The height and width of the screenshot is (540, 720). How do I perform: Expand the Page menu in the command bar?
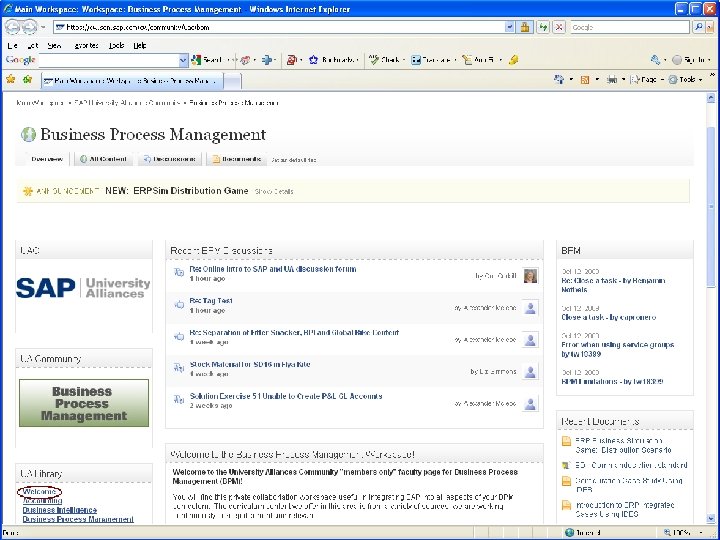[x=646, y=79]
